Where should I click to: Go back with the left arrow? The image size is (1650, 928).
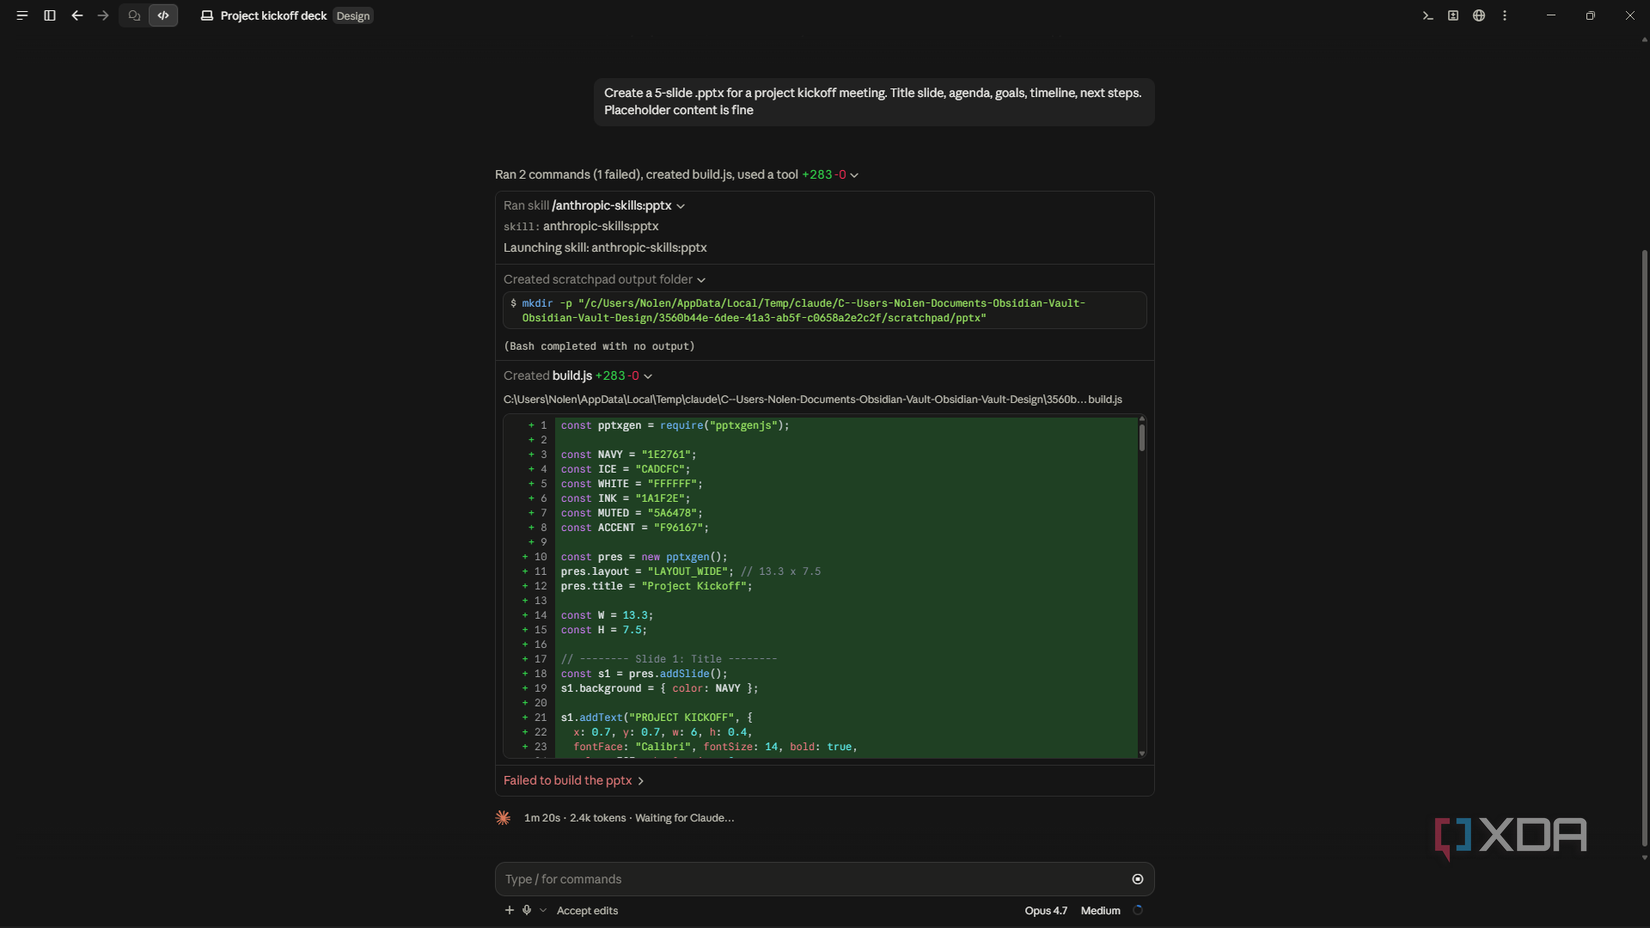(77, 16)
